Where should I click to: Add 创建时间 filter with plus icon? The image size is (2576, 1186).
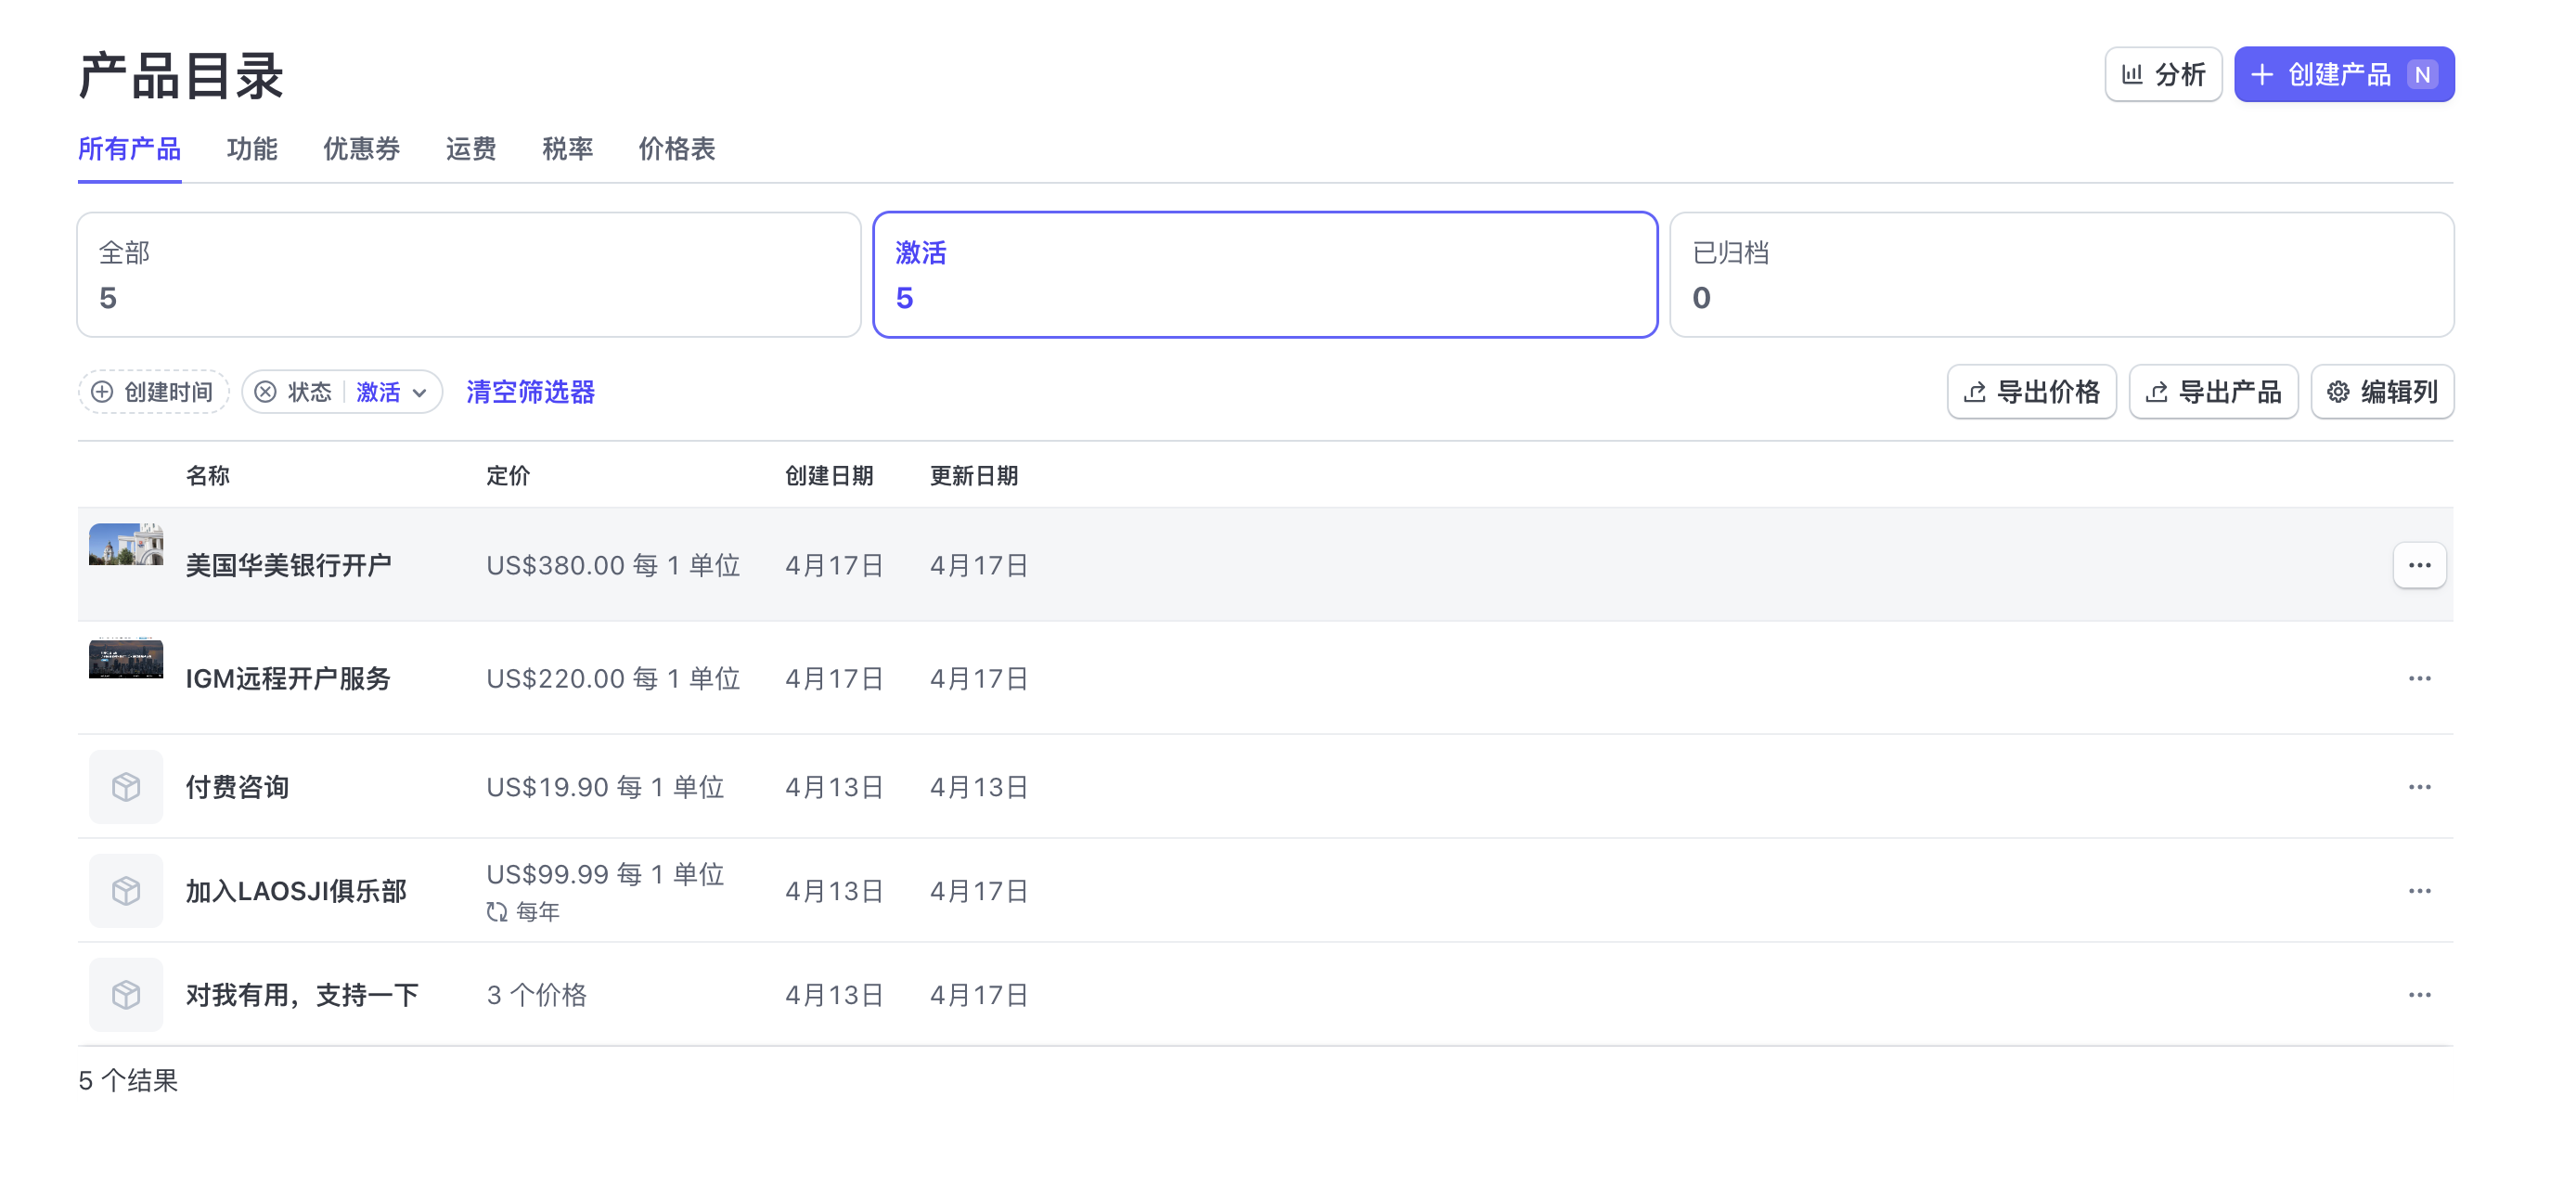point(103,392)
